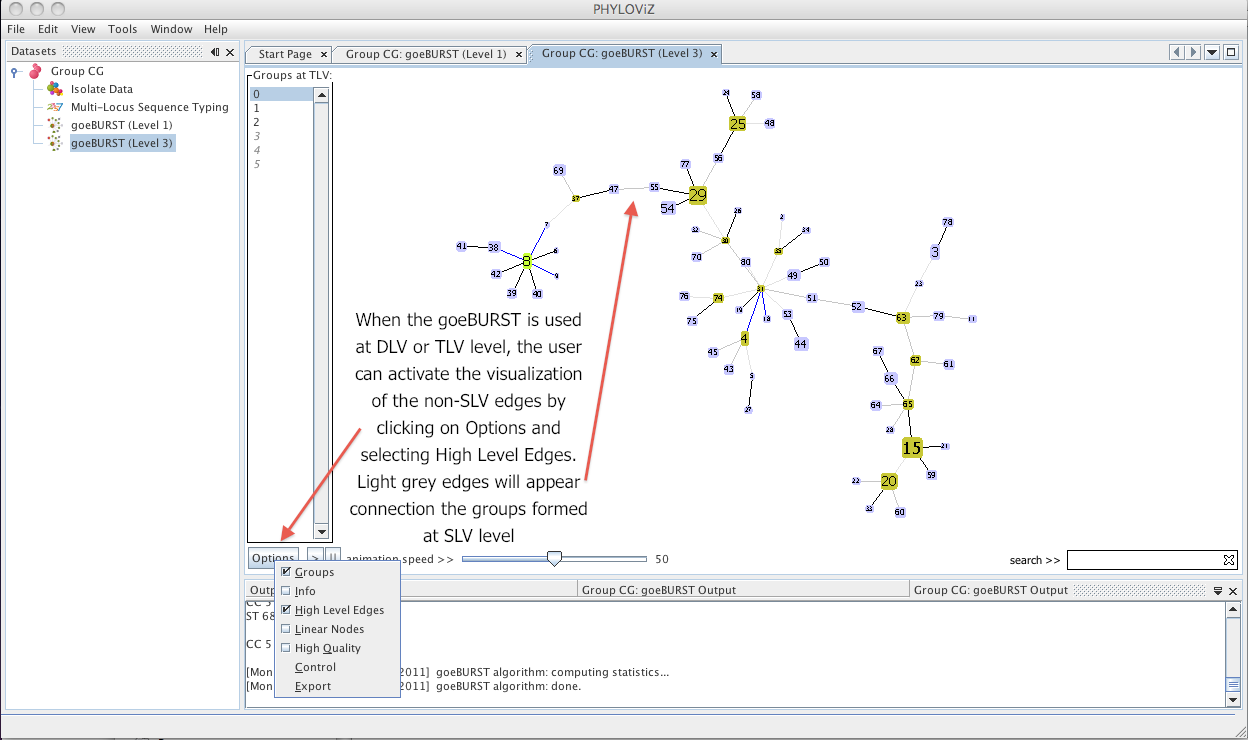This screenshot has height=740, width=1248.
Task: Select green node 8 in the graph
Action: click(x=526, y=261)
